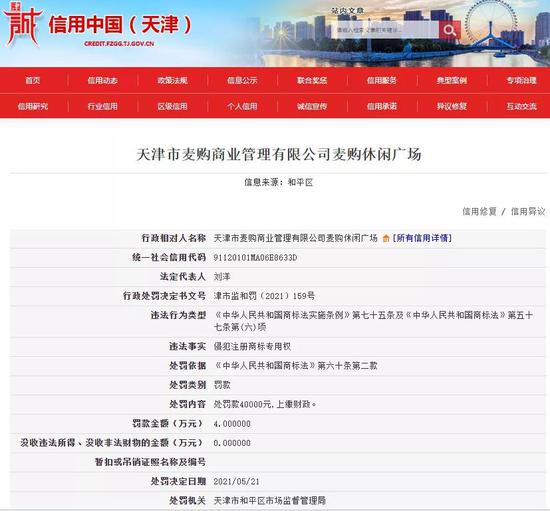
Task: Click the red magnifier search button
Action: [449, 30]
